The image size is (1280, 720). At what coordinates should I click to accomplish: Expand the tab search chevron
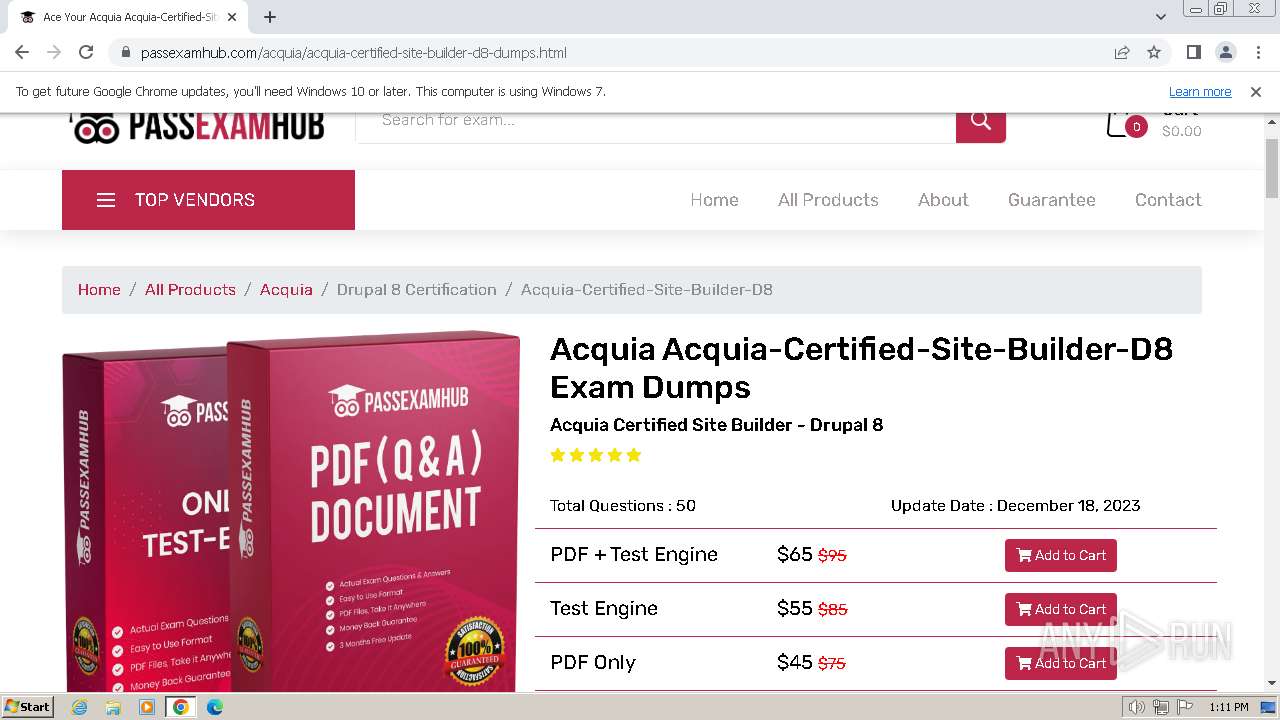point(1161,17)
